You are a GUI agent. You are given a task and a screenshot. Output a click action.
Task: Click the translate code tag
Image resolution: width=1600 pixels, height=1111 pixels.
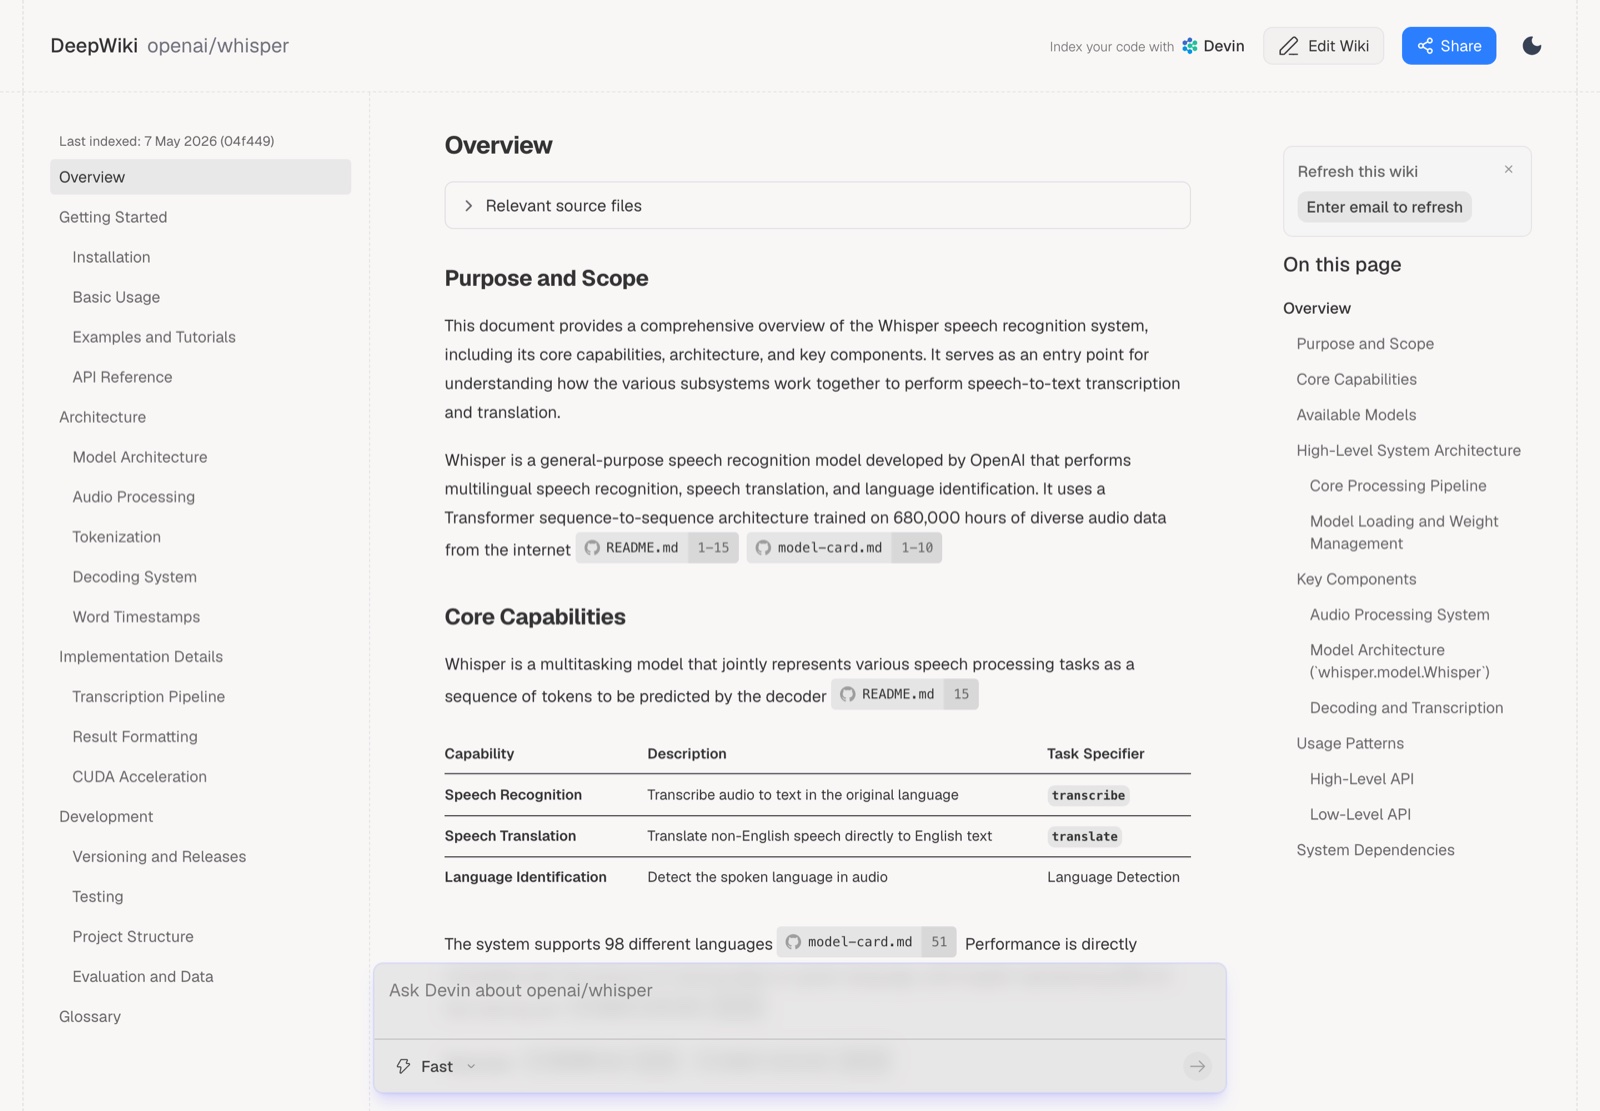(1084, 836)
